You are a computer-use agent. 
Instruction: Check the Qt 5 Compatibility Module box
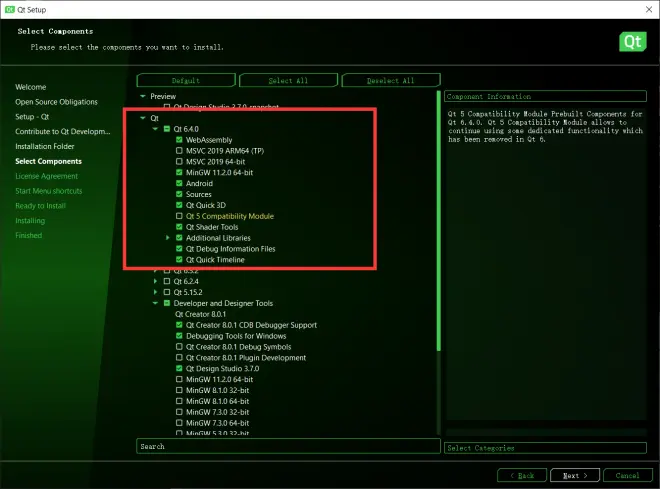179,216
